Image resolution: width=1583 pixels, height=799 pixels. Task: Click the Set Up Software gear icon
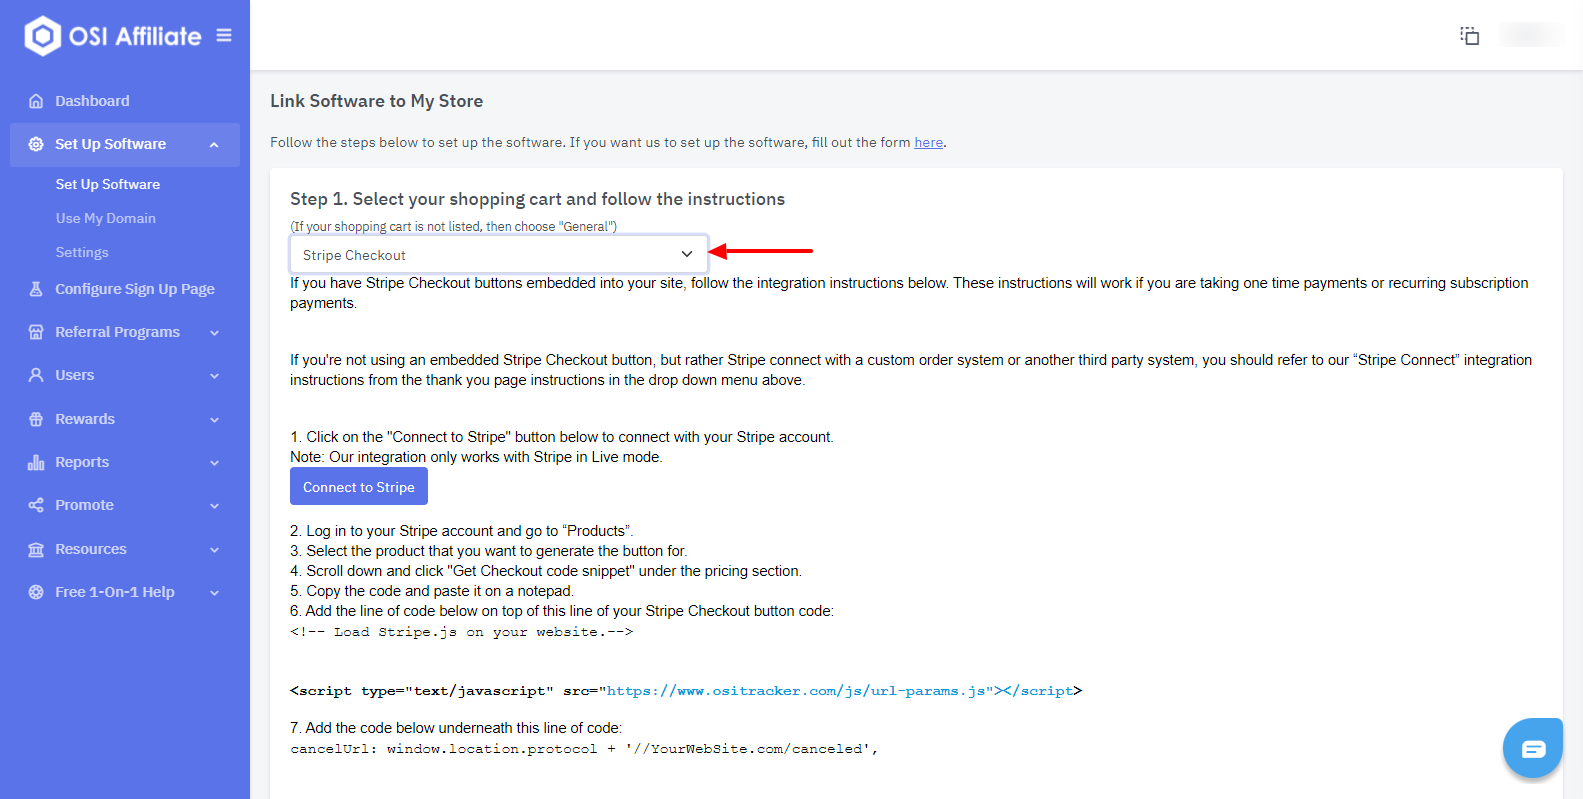(x=36, y=144)
